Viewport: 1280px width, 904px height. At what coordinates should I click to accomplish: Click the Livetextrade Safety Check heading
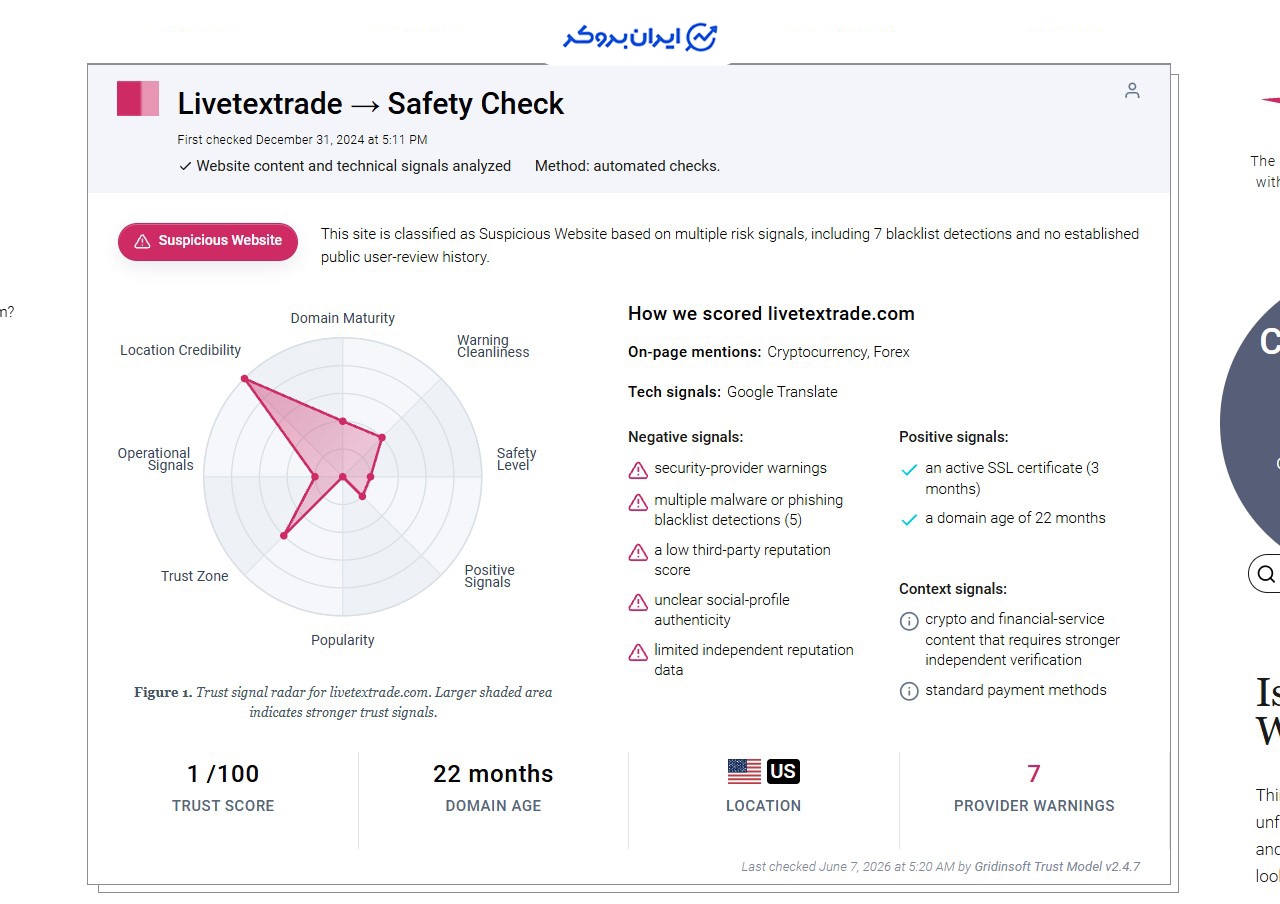(x=371, y=104)
